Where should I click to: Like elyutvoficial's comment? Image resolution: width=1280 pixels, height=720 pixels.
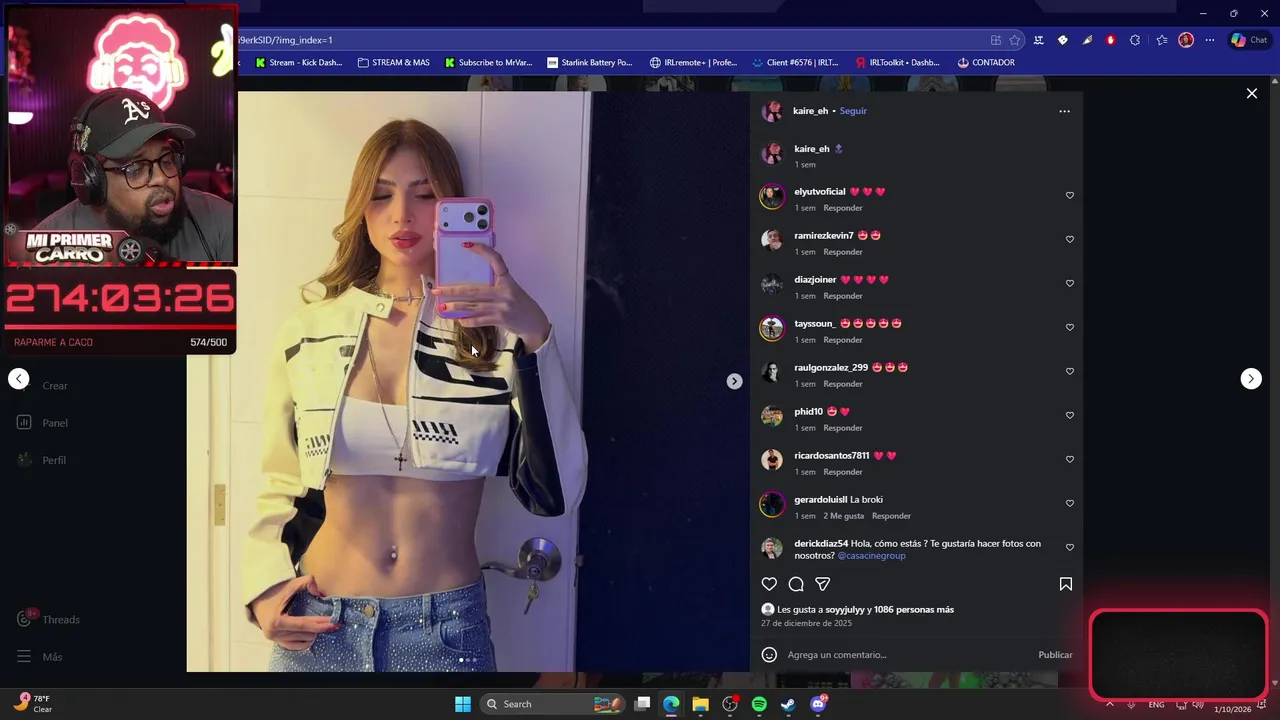click(x=1069, y=195)
